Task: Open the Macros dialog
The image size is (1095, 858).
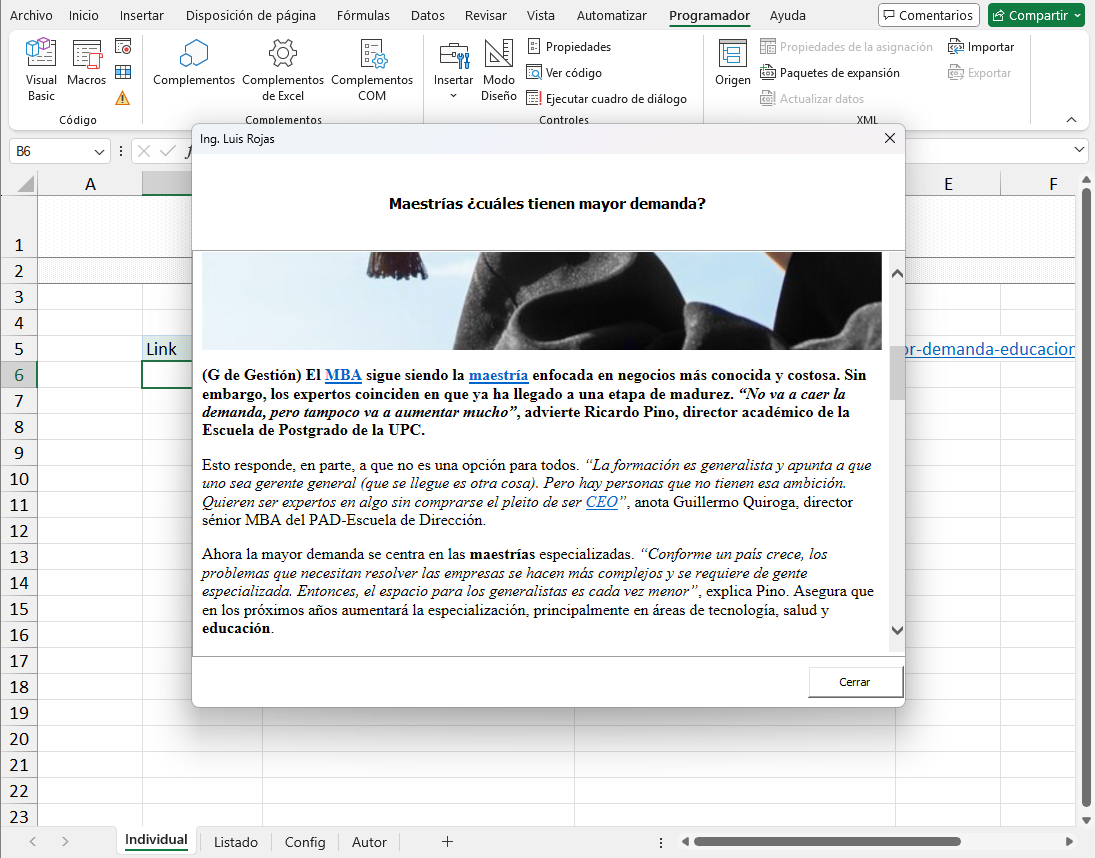Action: pos(87,63)
